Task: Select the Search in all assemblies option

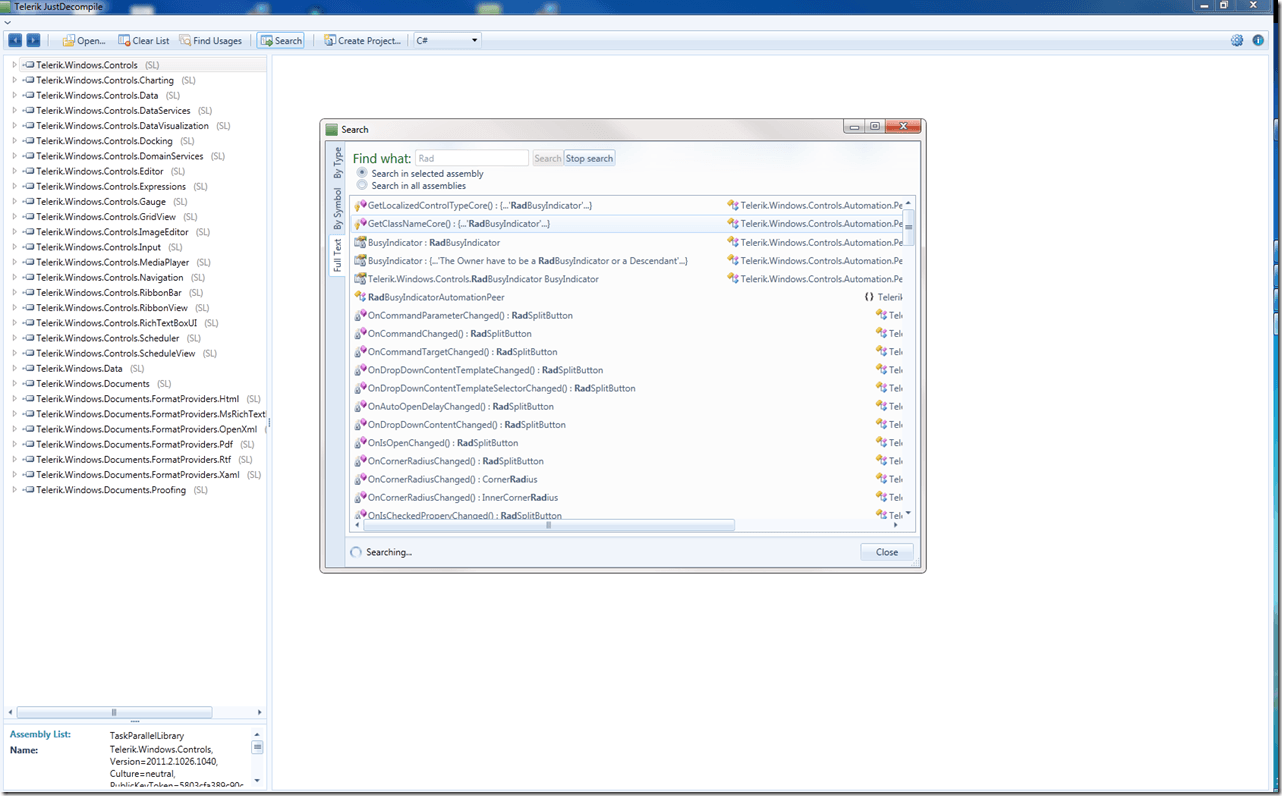Action: pos(362,185)
